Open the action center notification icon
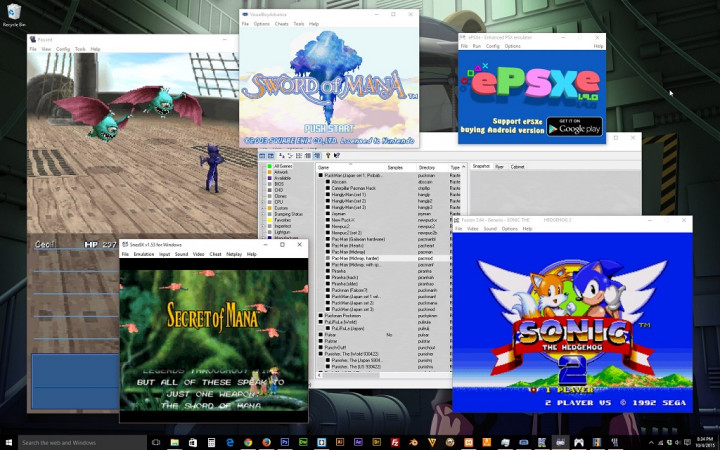720x450 pixels. pyautogui.click(x=687, y=442)
